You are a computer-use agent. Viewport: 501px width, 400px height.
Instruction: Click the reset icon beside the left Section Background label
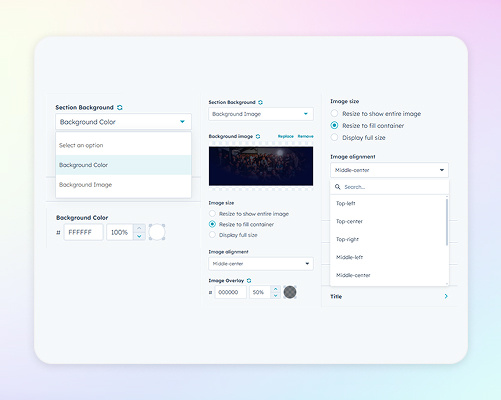point(120,107)
